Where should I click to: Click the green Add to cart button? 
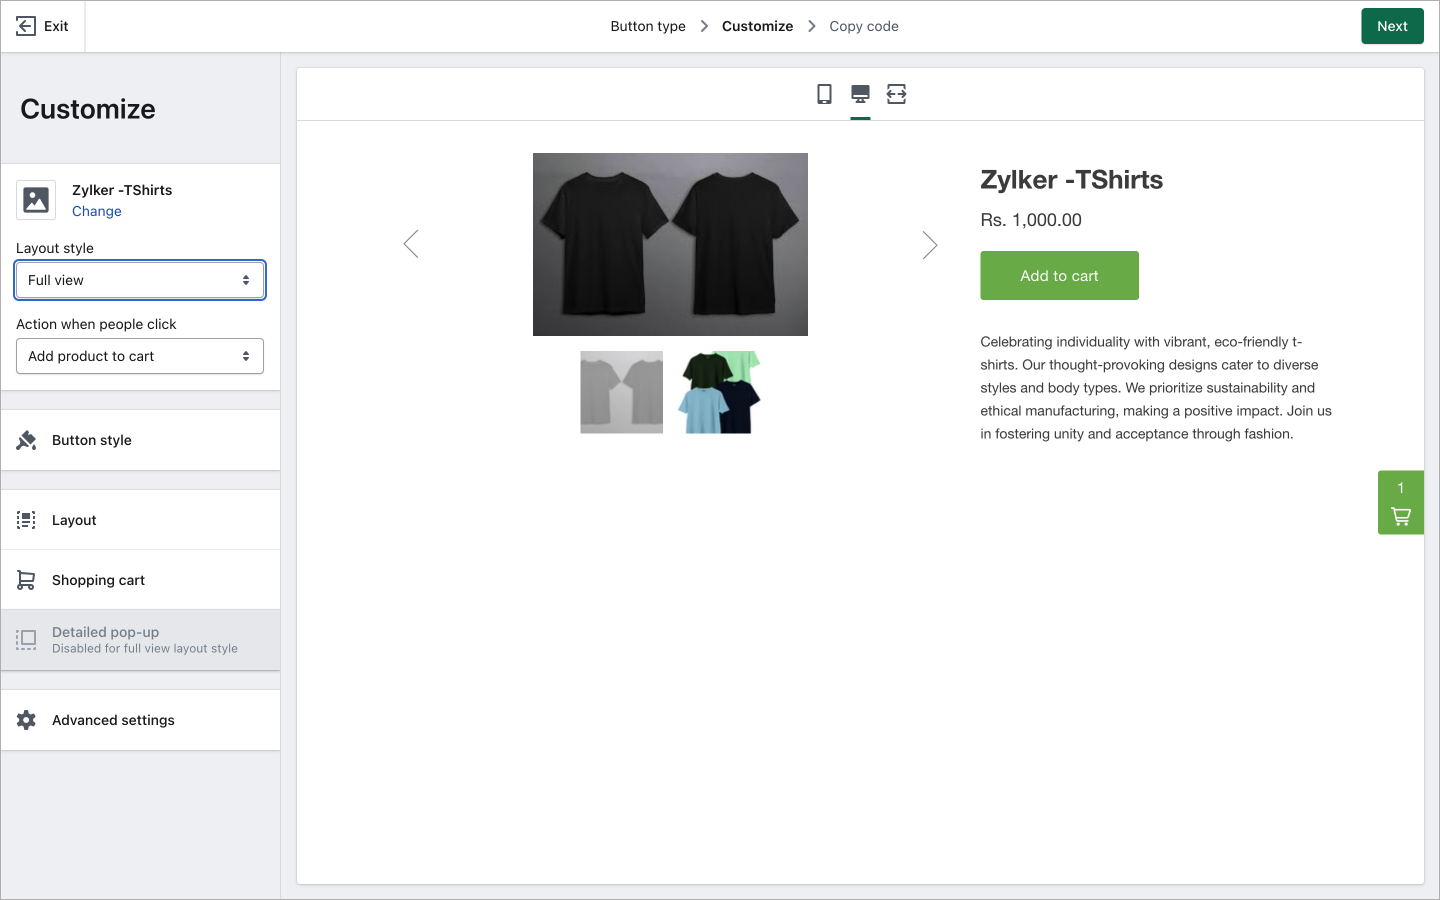1059,275
